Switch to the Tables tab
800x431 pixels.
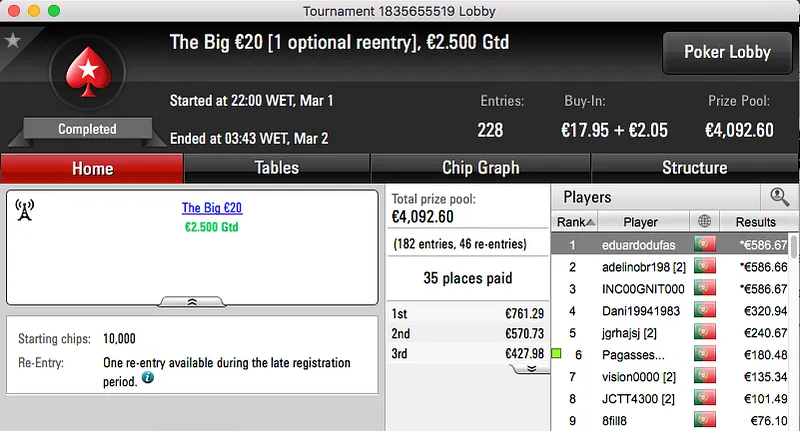click(277, 168)
